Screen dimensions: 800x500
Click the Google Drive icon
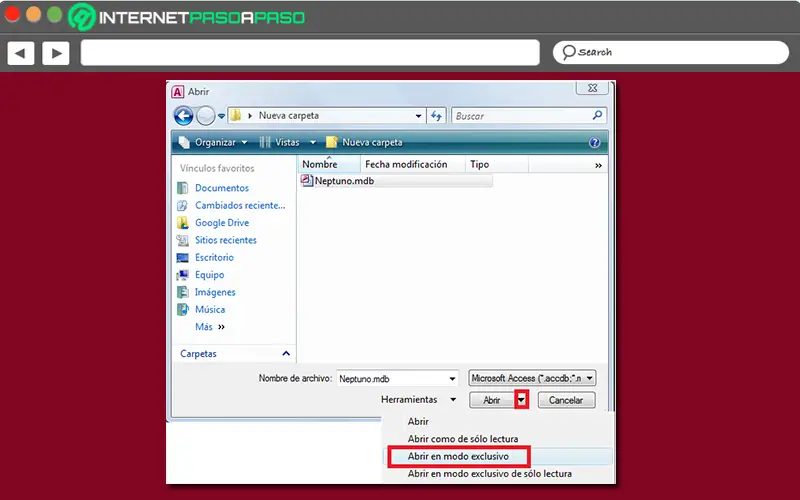coord(183,222)
